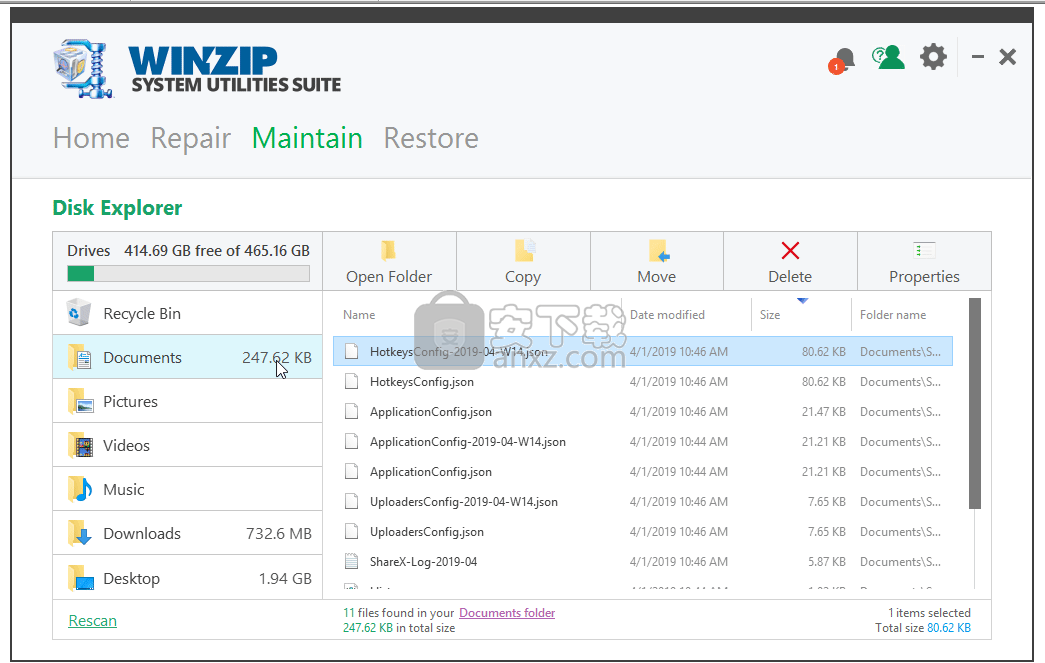Viewport: 1045px width, 663px height.
Task: Show Properties of the selected file
Action: 924,261
